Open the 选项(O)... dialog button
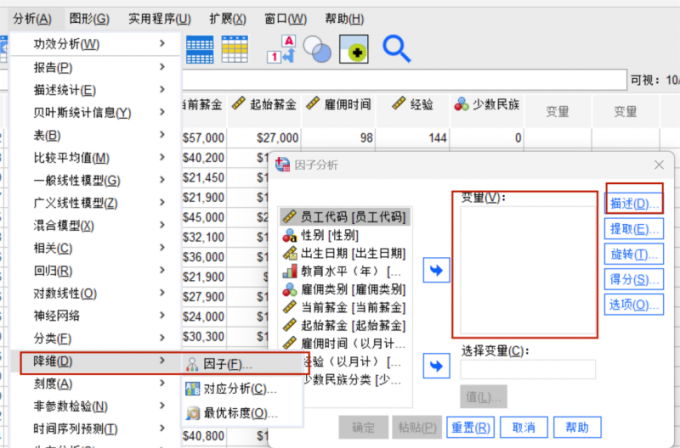This screenshot has height=448, width=680. [634, 304]
